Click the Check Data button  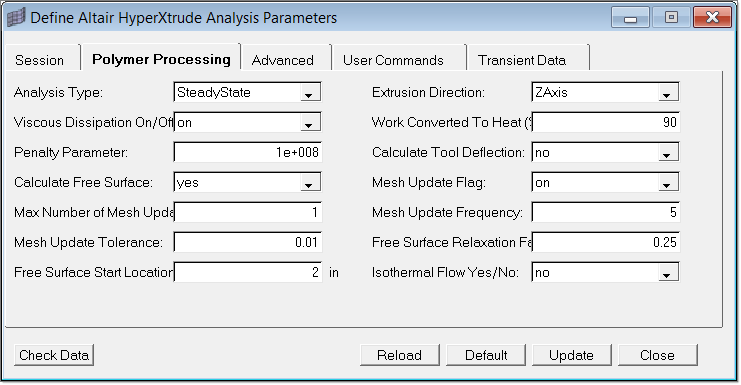point(54,355)
